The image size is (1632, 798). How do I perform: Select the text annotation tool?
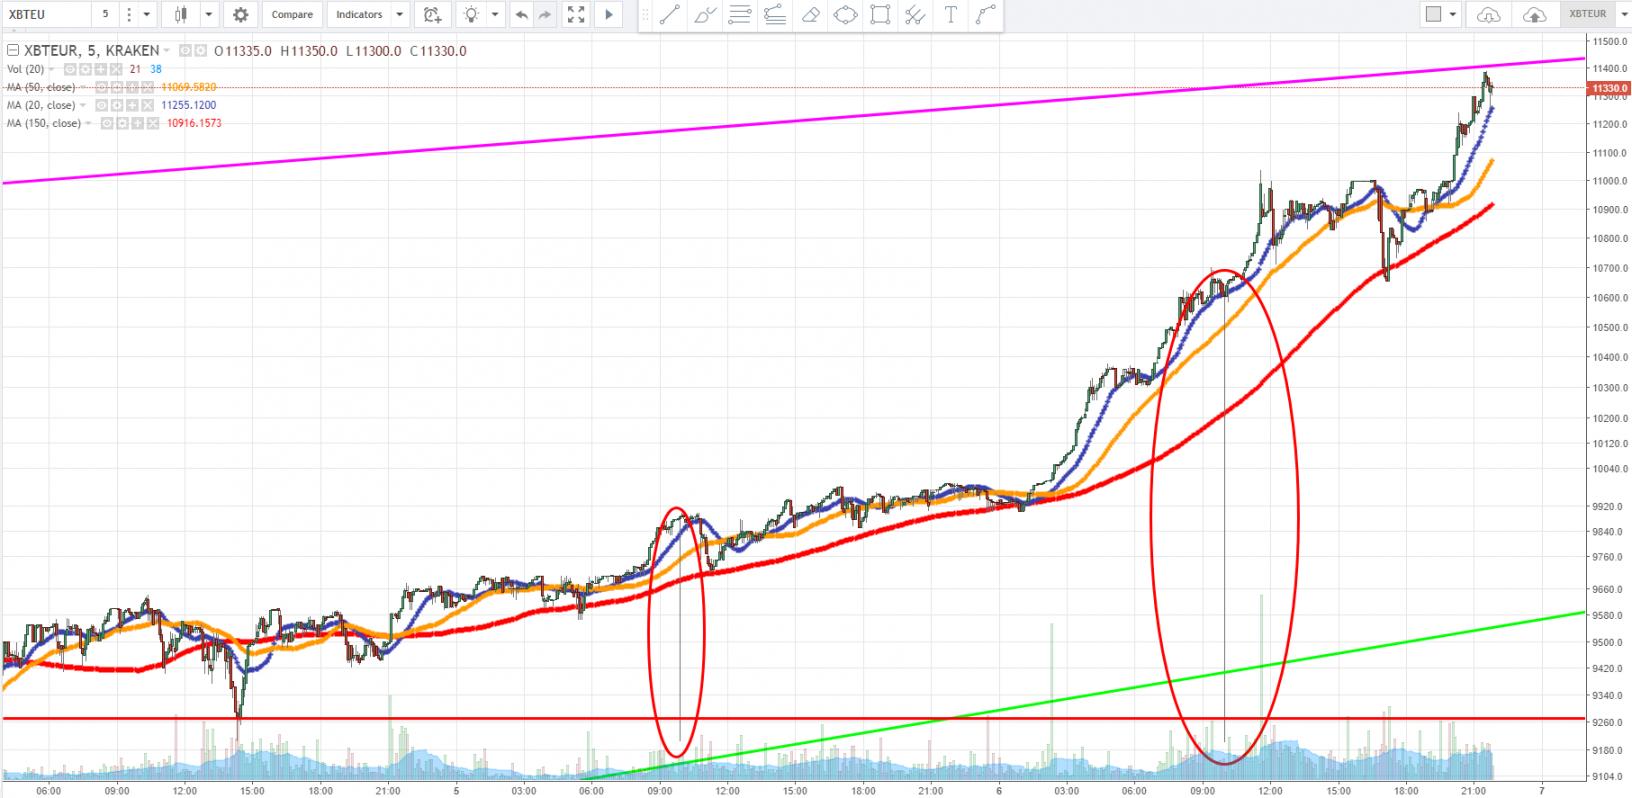pyautogui.click(x=950, y=14)
